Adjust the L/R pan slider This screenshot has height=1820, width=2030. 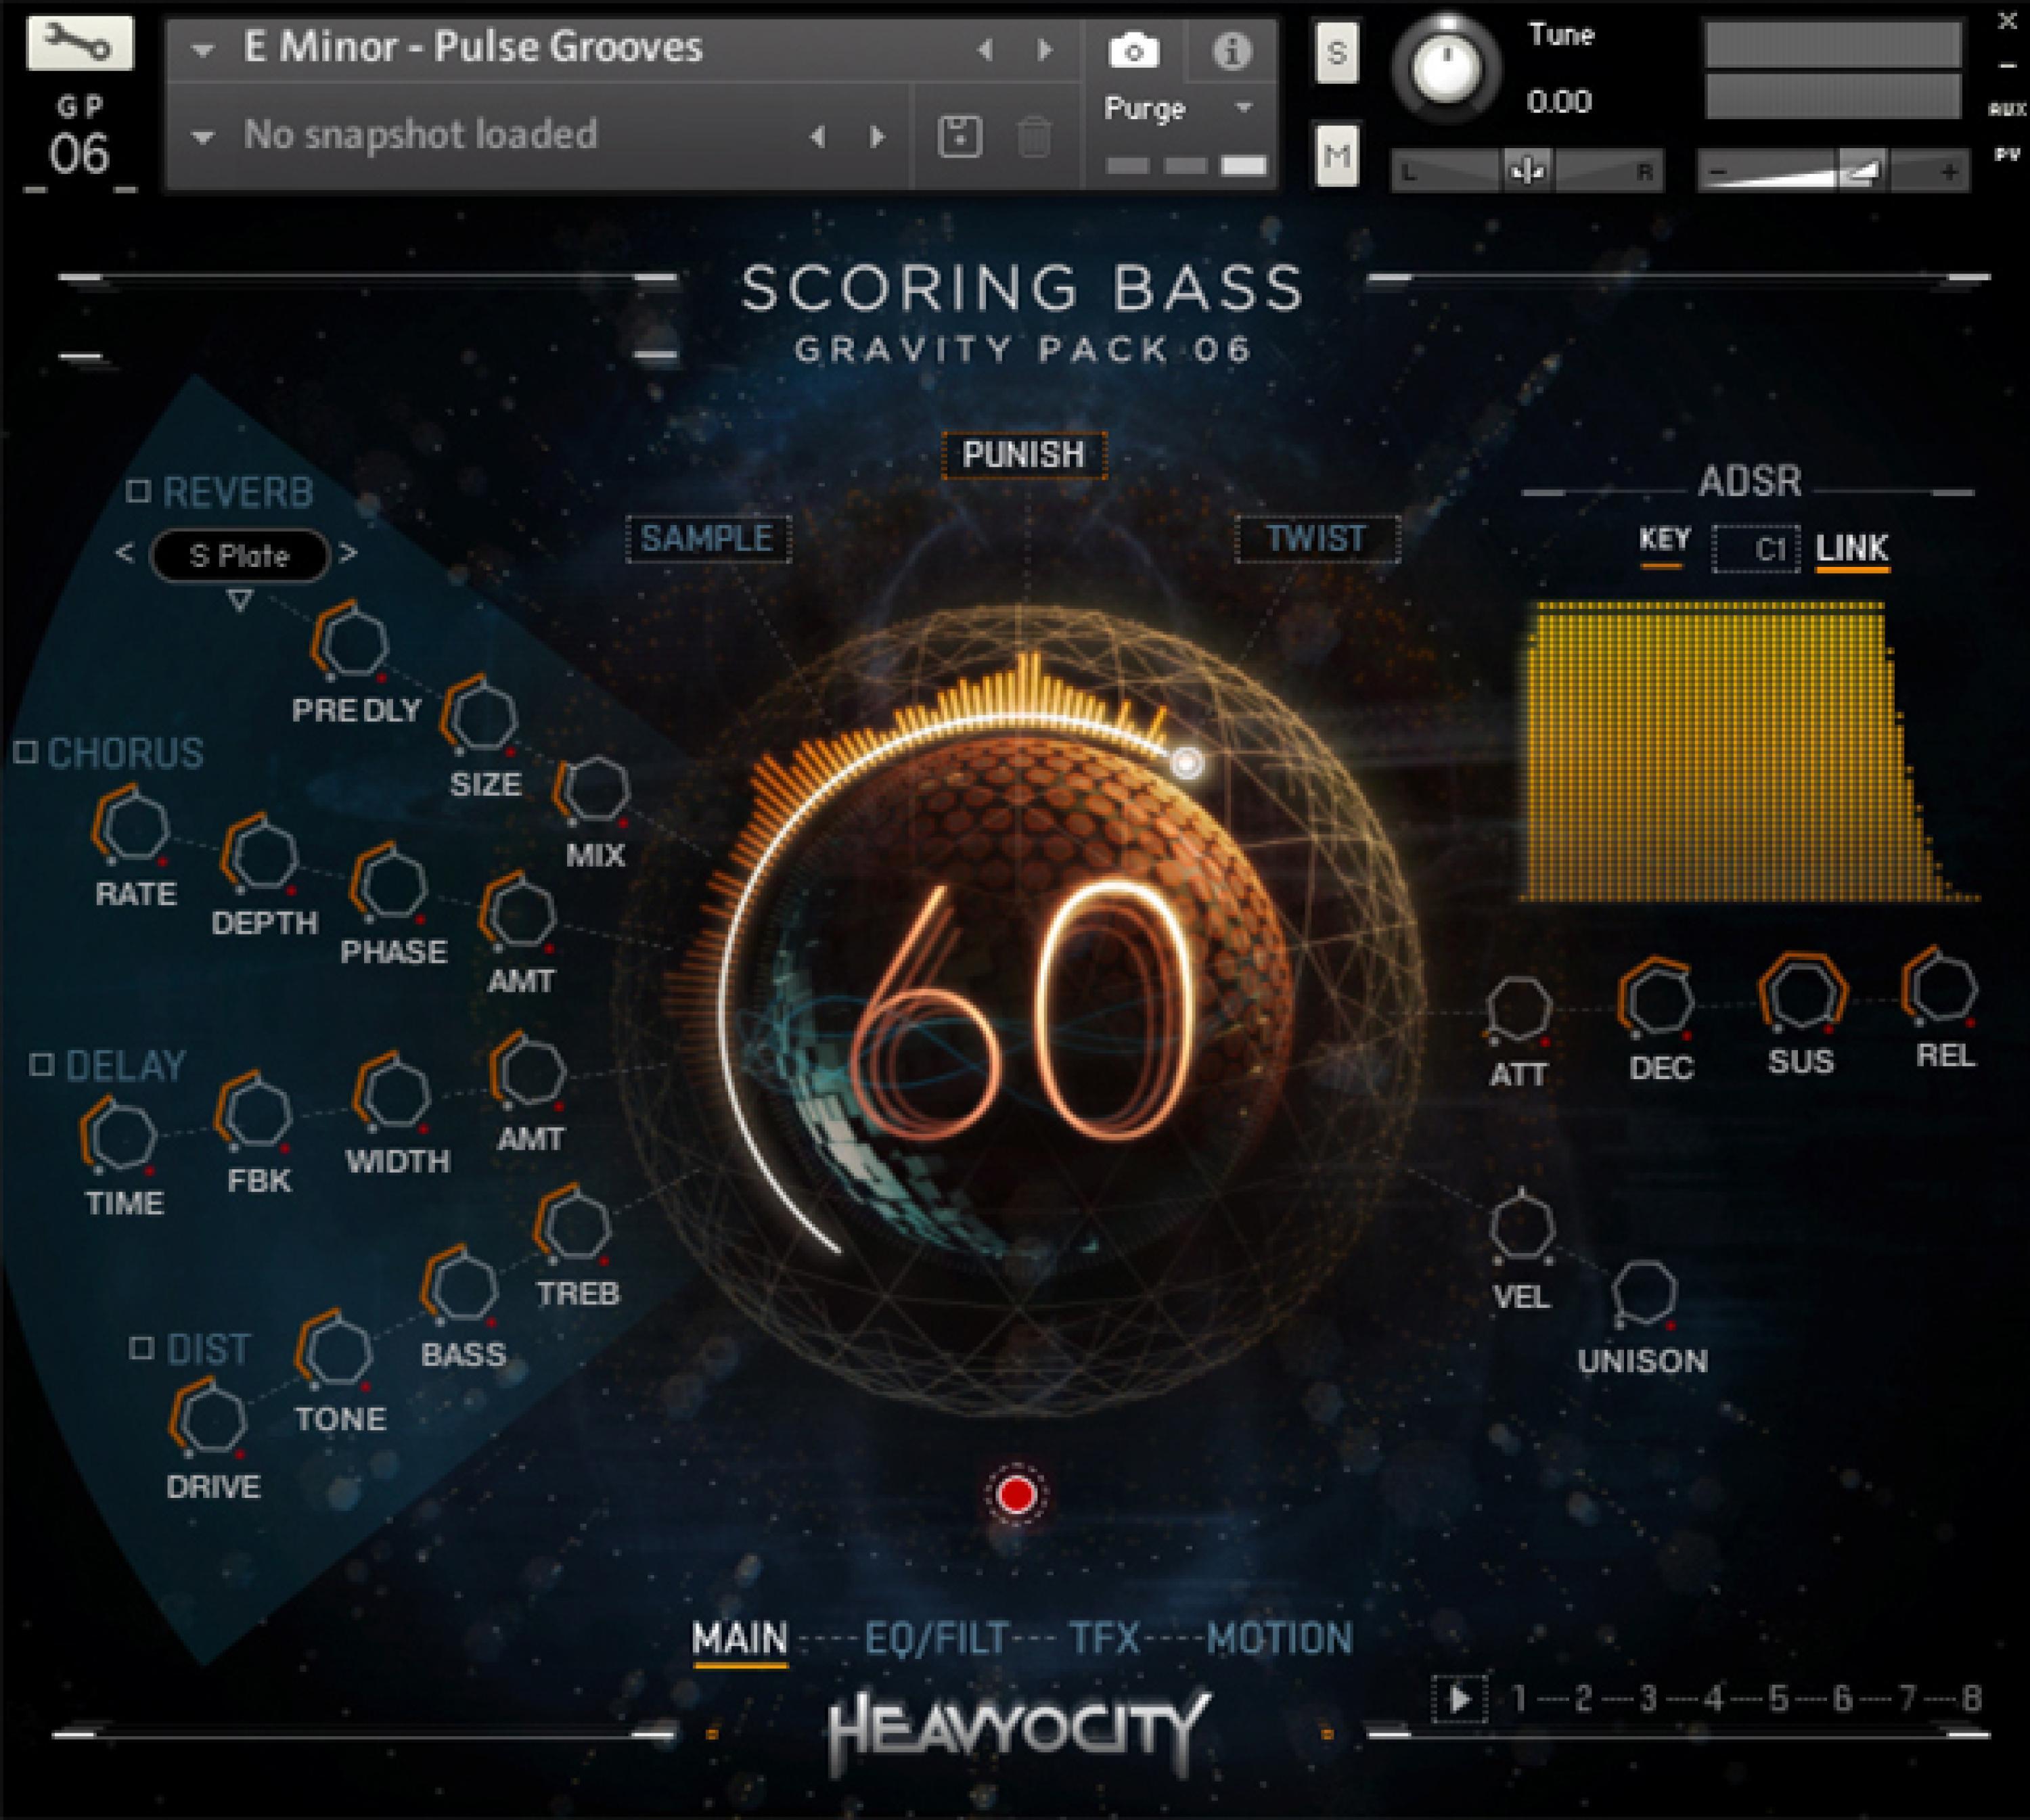[1527, 172]
